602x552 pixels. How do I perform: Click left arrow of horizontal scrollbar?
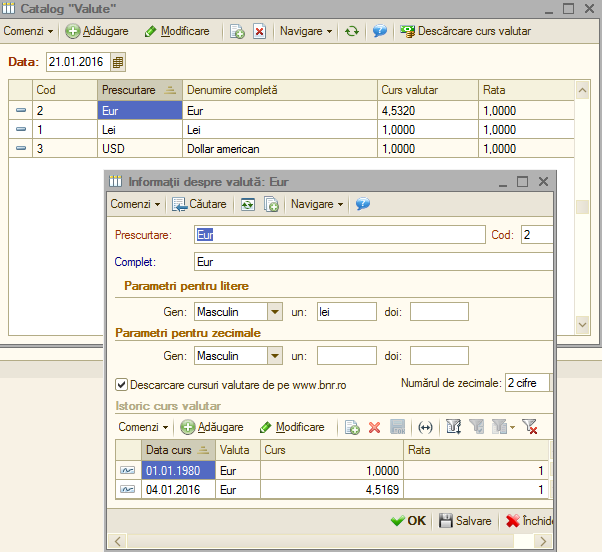click(117, 541)
